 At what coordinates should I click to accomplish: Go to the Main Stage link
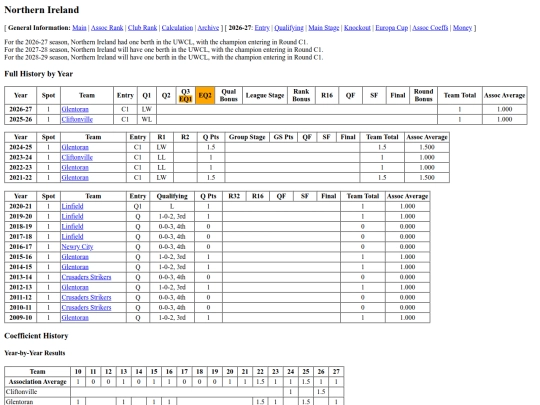[324, 28]
